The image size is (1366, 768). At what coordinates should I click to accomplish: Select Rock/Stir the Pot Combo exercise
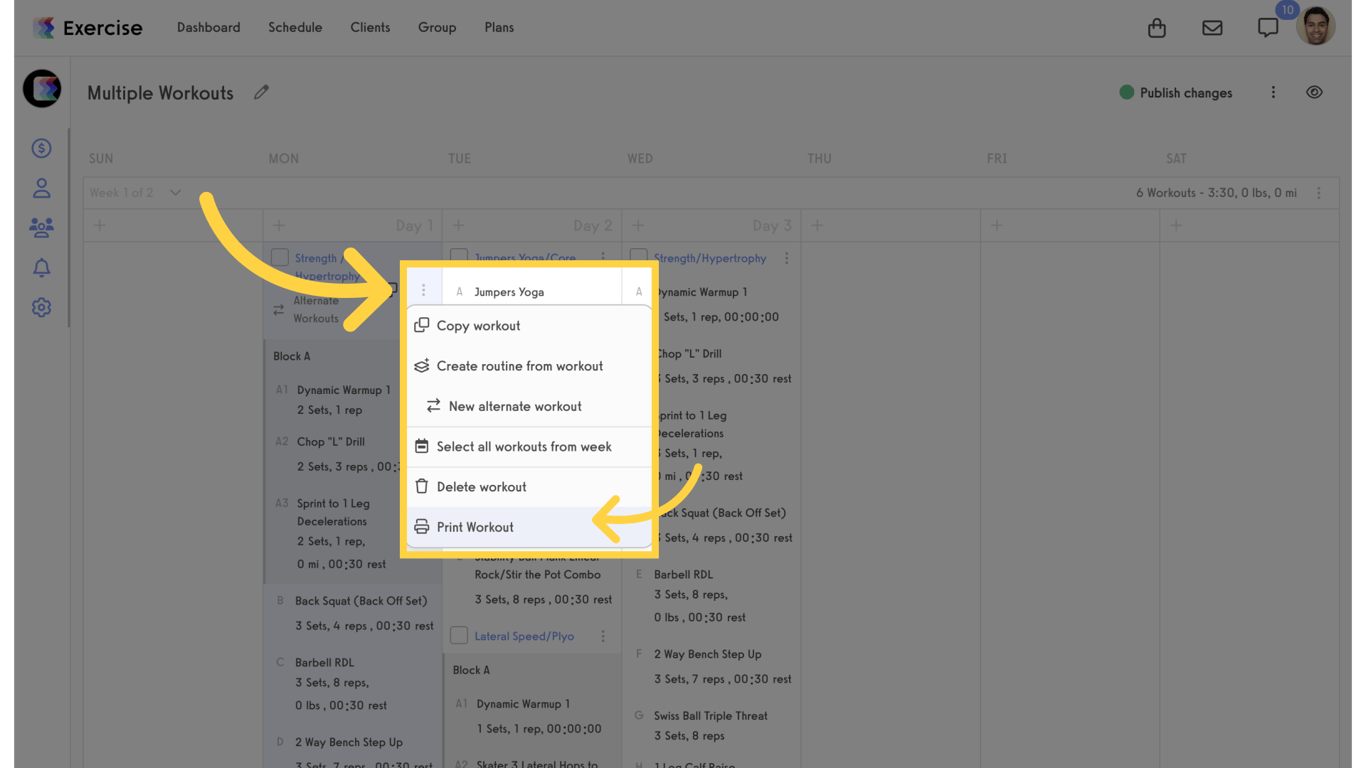(x=537, y=575)
